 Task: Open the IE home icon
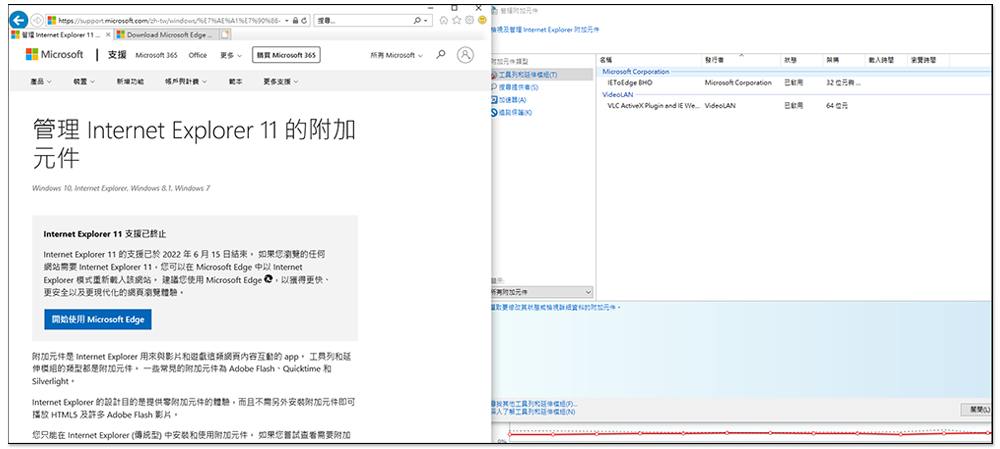pyautogui.click(x=443, y=20)
